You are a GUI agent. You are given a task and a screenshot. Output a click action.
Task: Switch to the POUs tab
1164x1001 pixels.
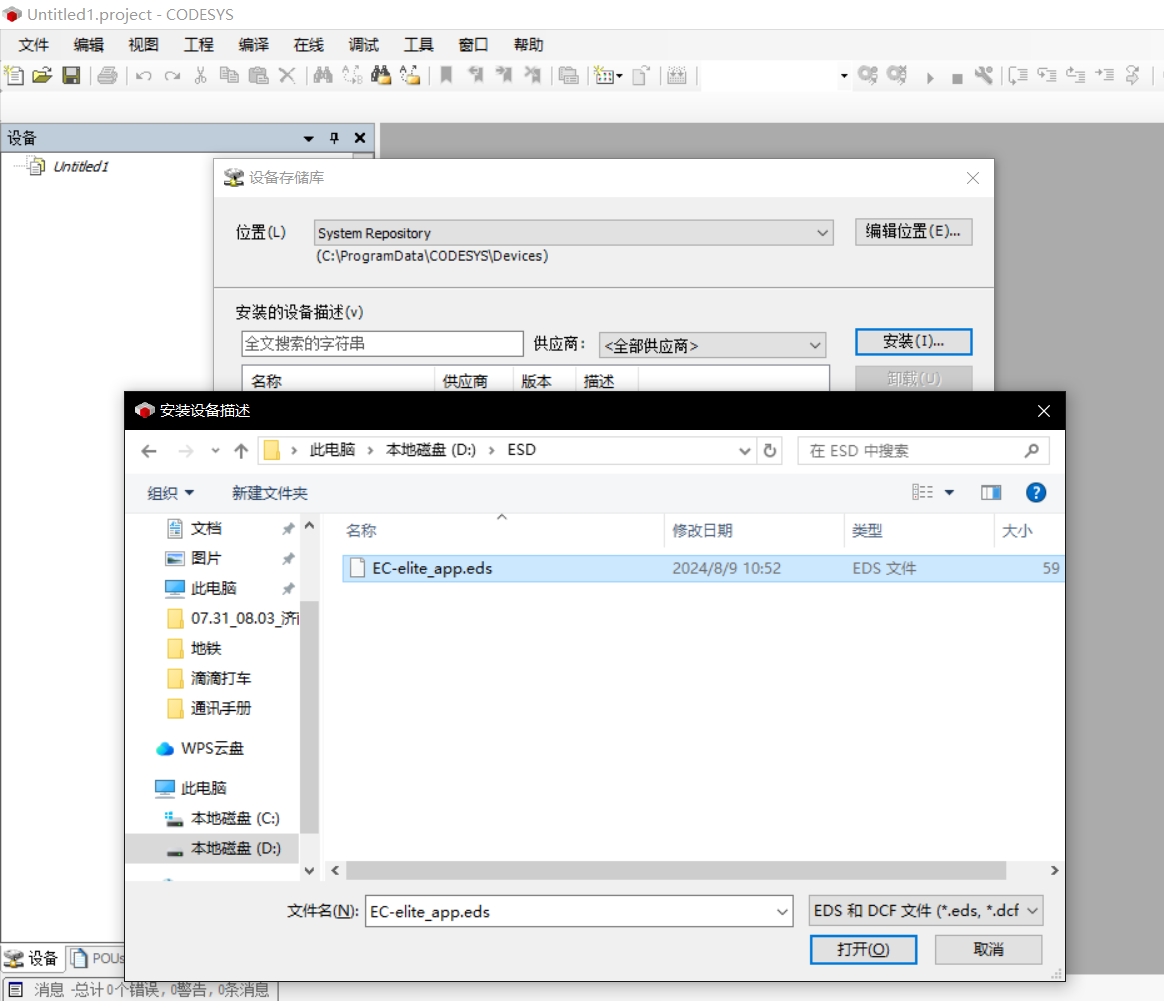(99, 958)
